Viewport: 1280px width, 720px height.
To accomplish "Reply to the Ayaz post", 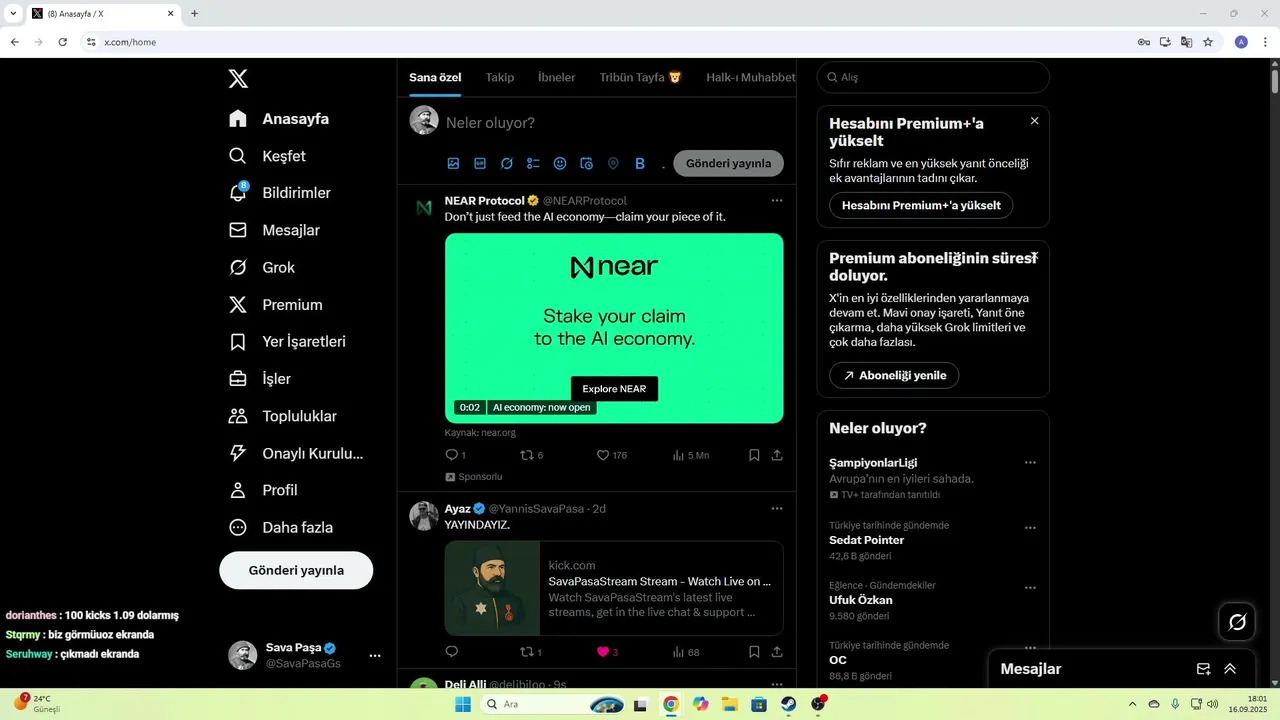I will (452, 652).
